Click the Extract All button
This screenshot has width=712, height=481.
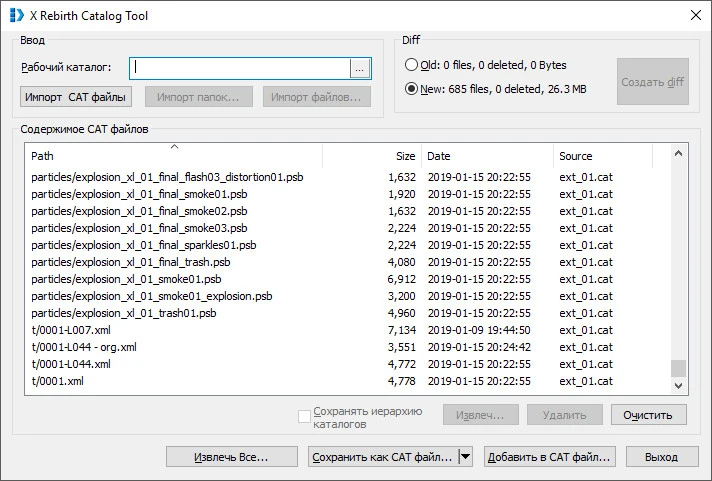click(x=231, y=457)
